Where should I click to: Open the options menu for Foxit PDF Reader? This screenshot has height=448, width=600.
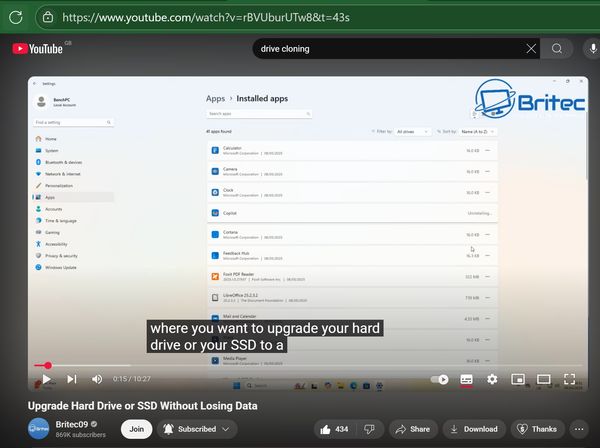tap(488, 277)
